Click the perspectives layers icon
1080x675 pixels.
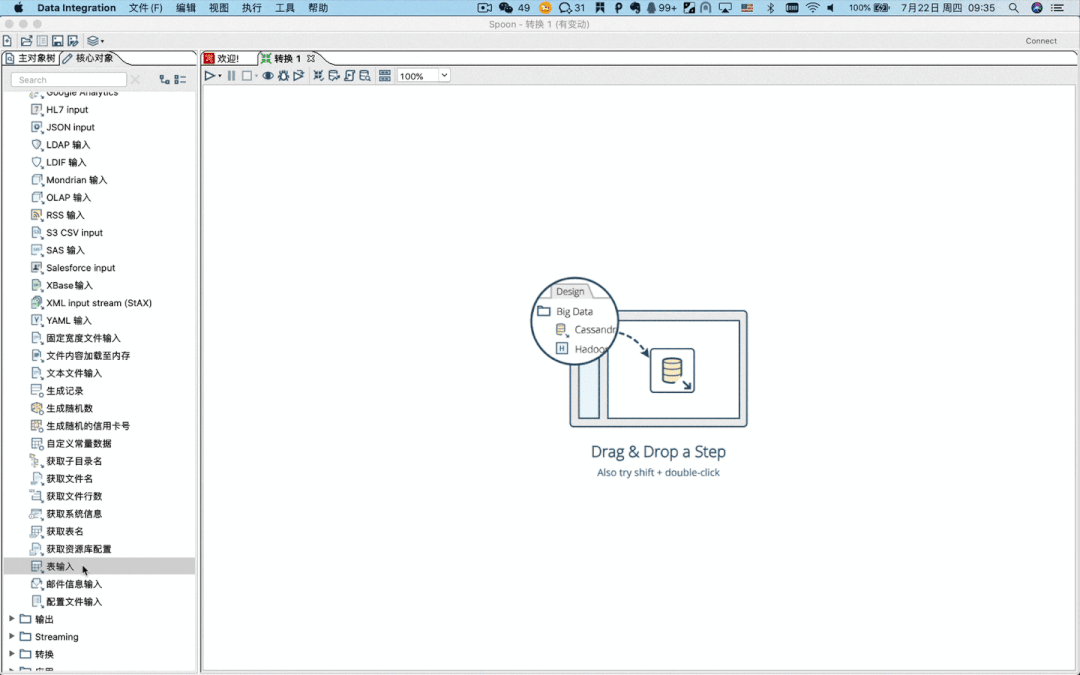93,41
